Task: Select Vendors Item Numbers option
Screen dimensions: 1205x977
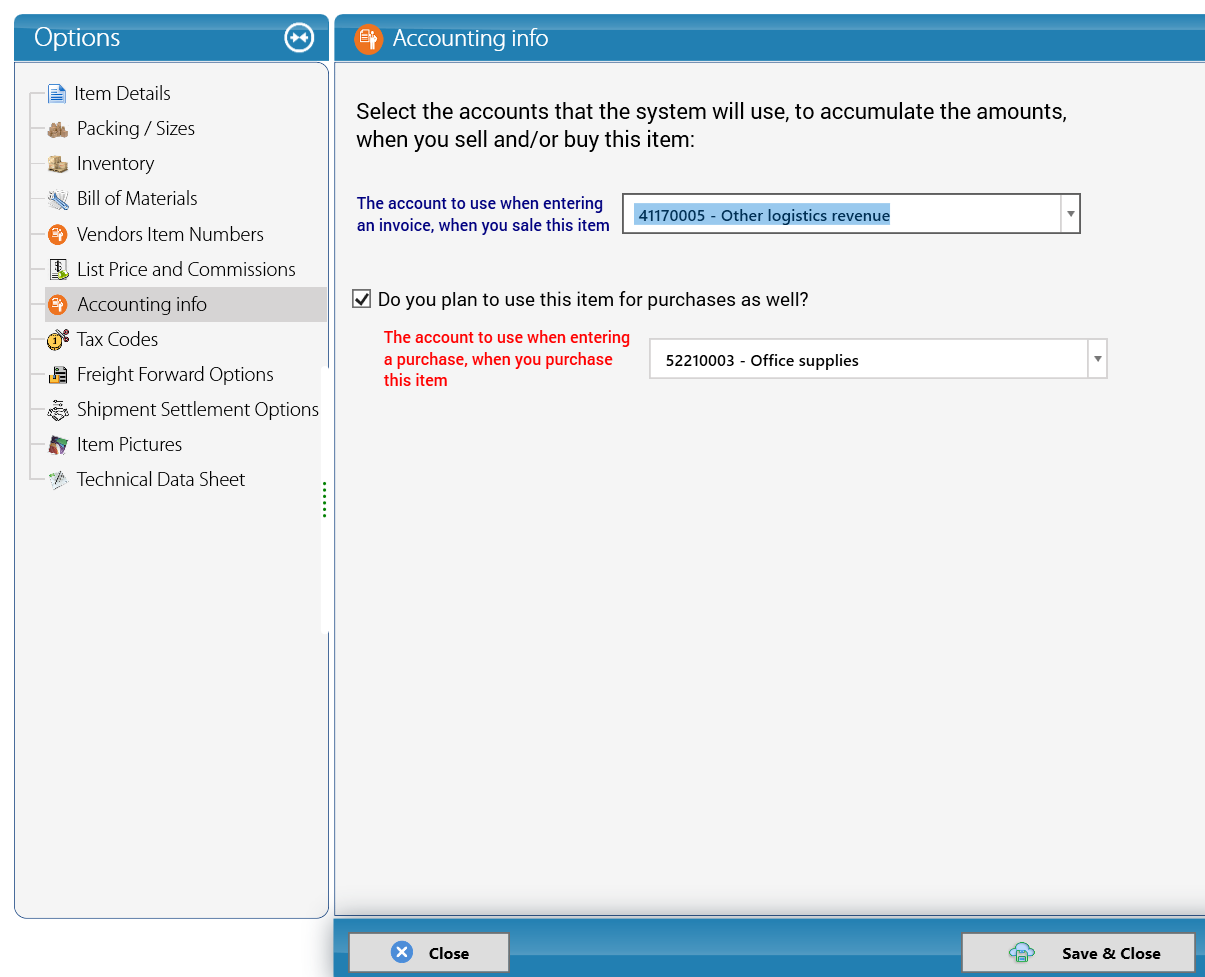Action: (x=170, y=235)
